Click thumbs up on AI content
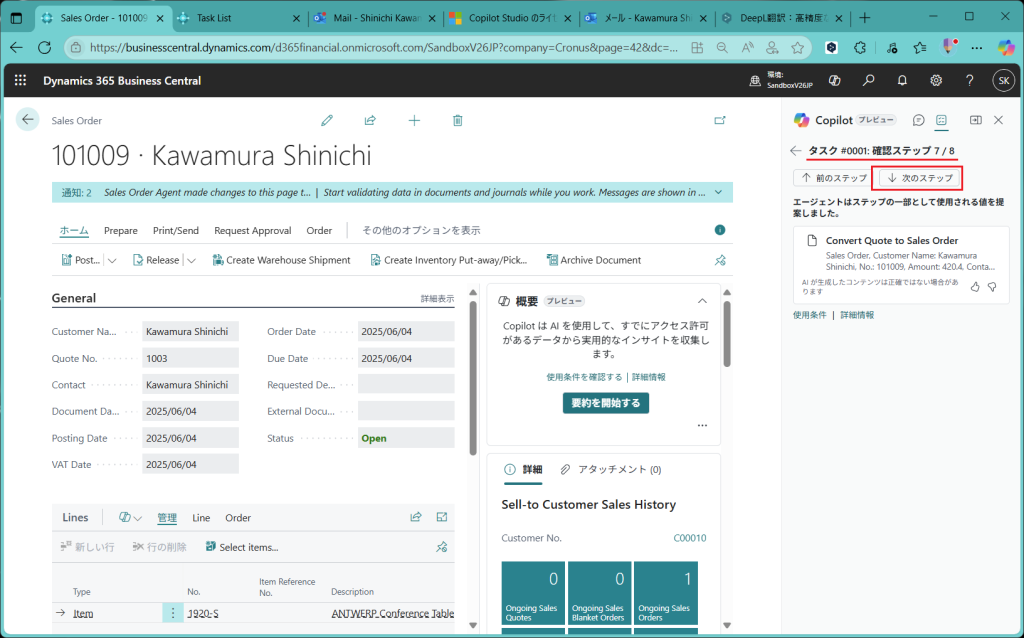Screen dimensions: 1024x638 click(x=975, y=287)
